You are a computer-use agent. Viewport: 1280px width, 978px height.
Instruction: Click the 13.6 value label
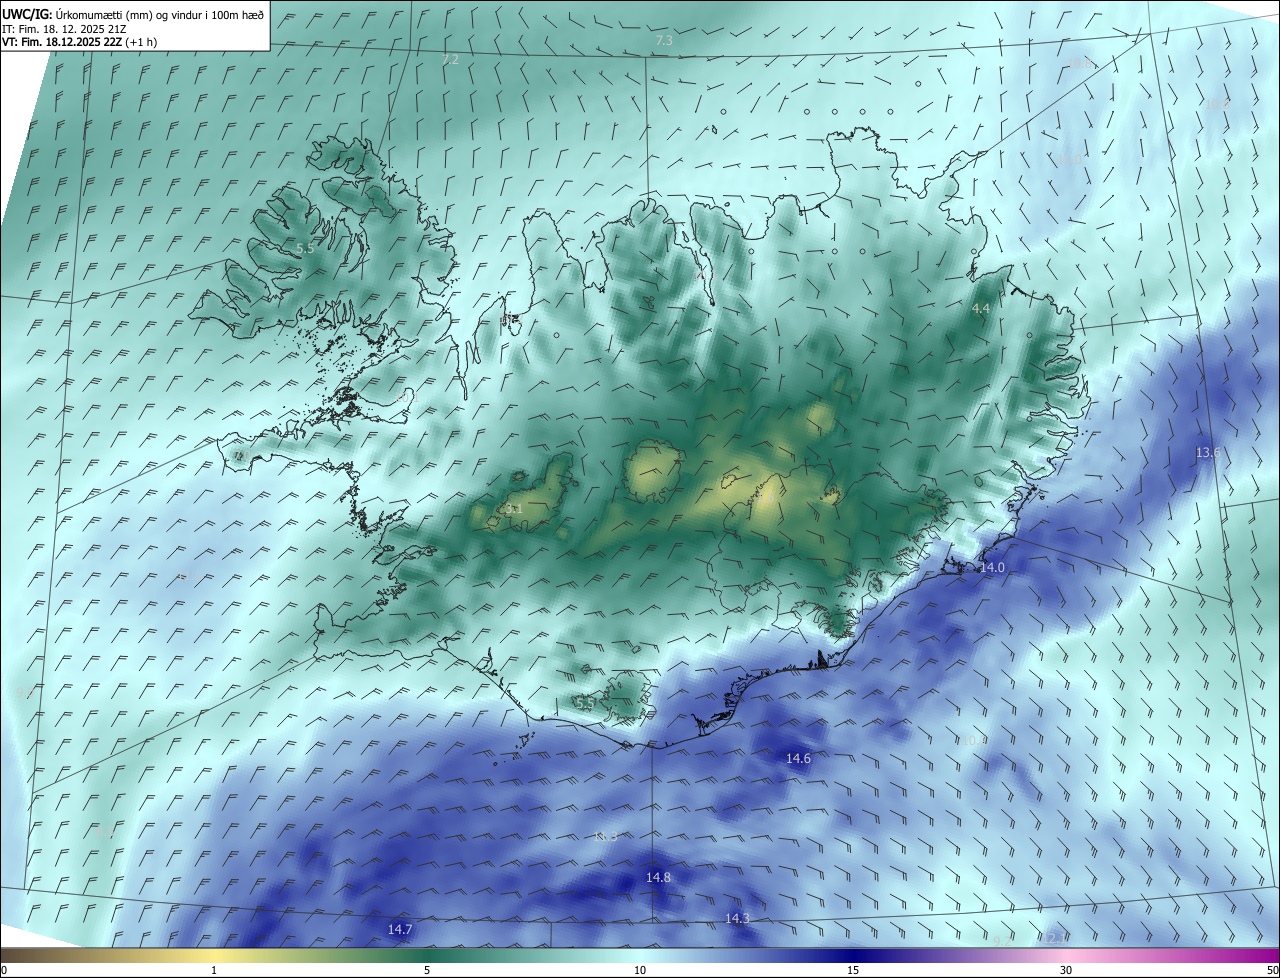[1208, 453]
